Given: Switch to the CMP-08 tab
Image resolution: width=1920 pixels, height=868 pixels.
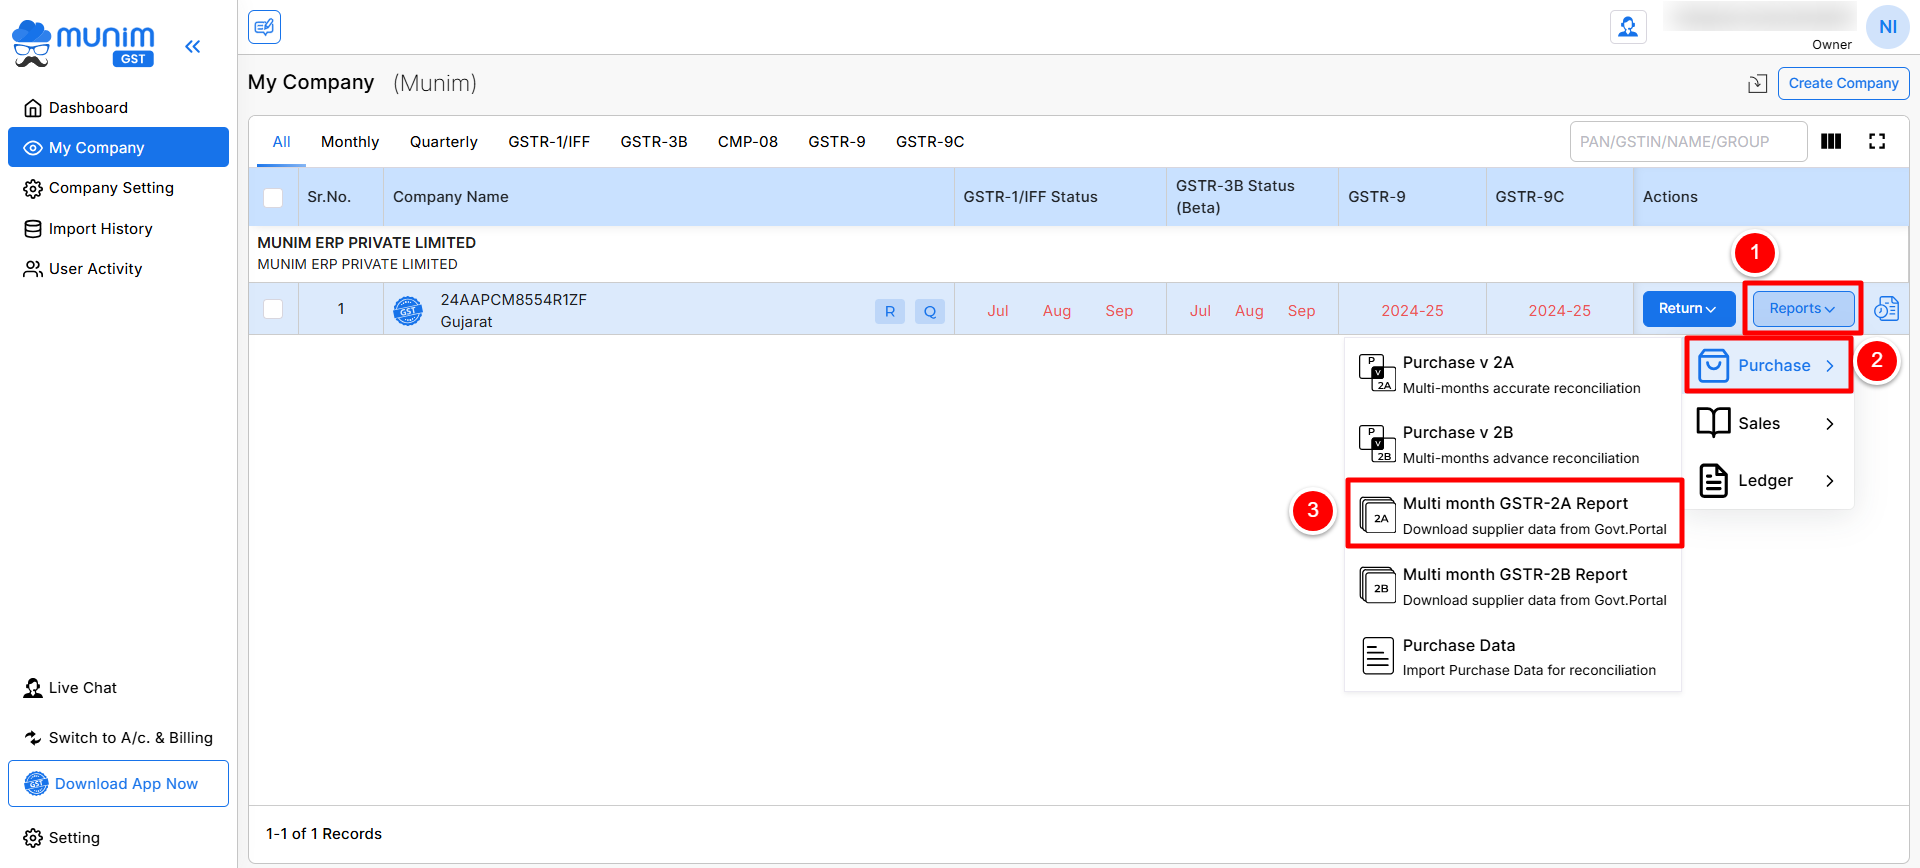Looking at the screenshot, I should [x=748, y=142].
